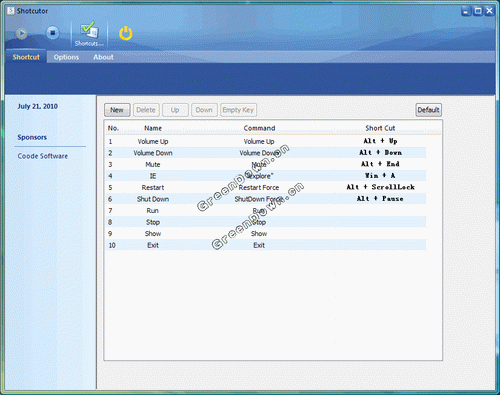Click the Delete button

146,110
